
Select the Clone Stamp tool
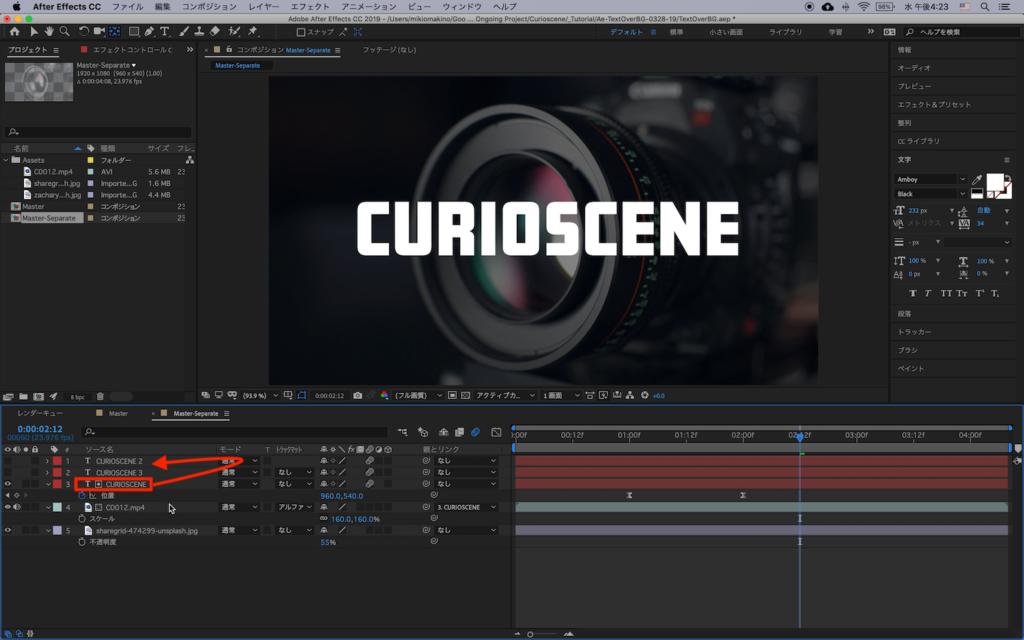point(198,32)
